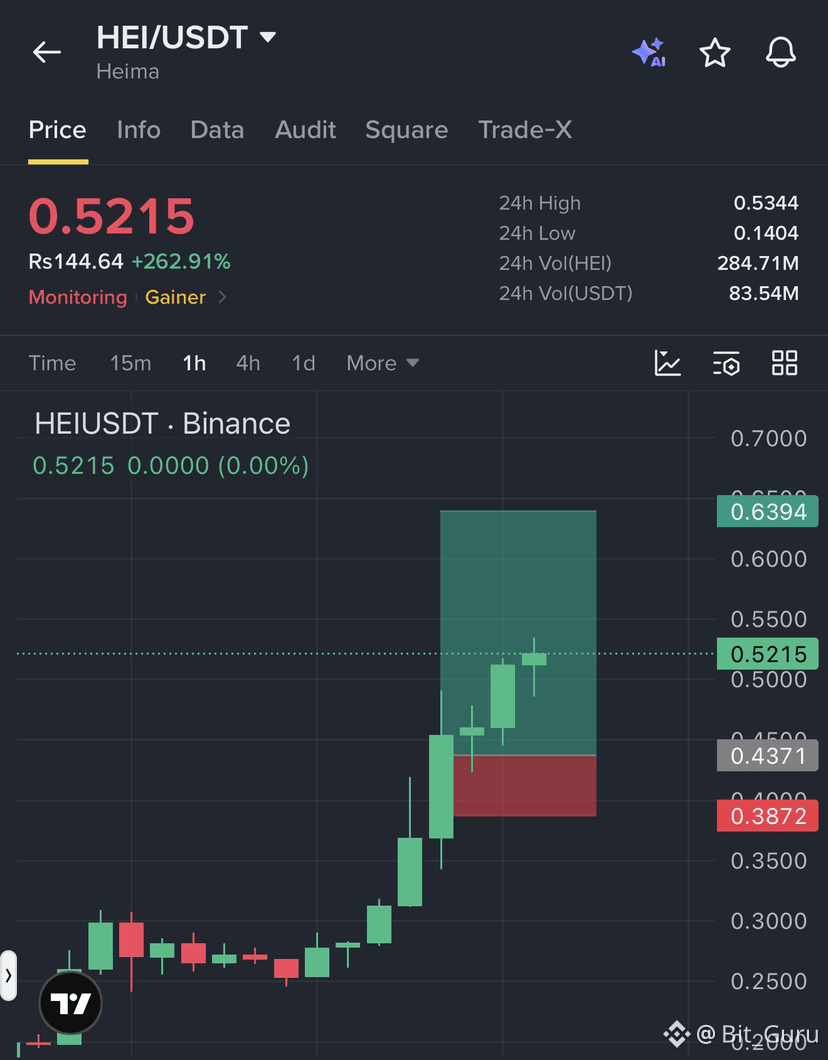The image size is (828, 1060).
Task: Click the HEIUSDT · Binance chart title
Action: click(162, 424)
